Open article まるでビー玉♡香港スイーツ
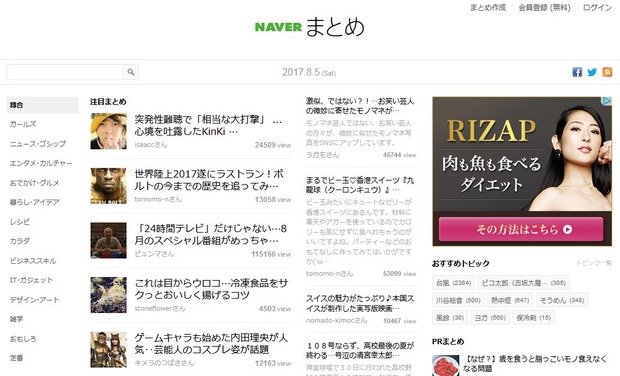The image size is (620, 376). point(360,185)
